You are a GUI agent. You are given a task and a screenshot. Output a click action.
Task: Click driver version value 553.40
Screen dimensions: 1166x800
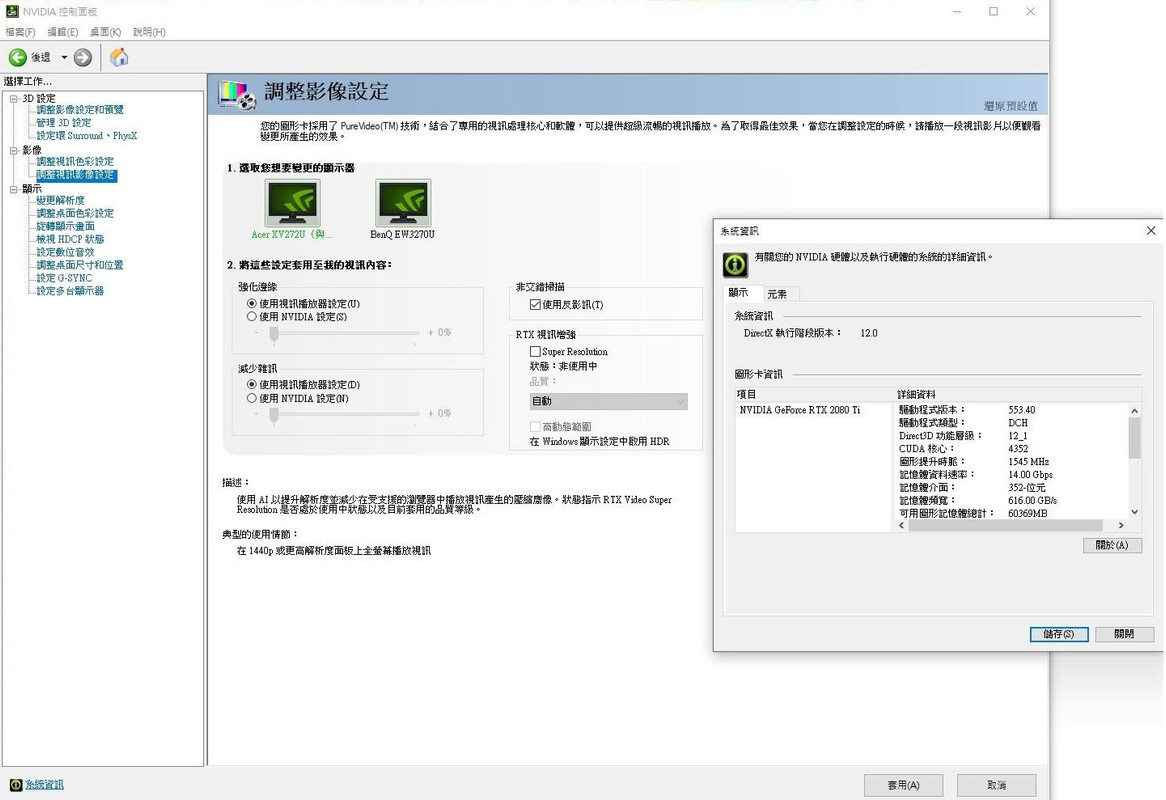point(1022,410)
